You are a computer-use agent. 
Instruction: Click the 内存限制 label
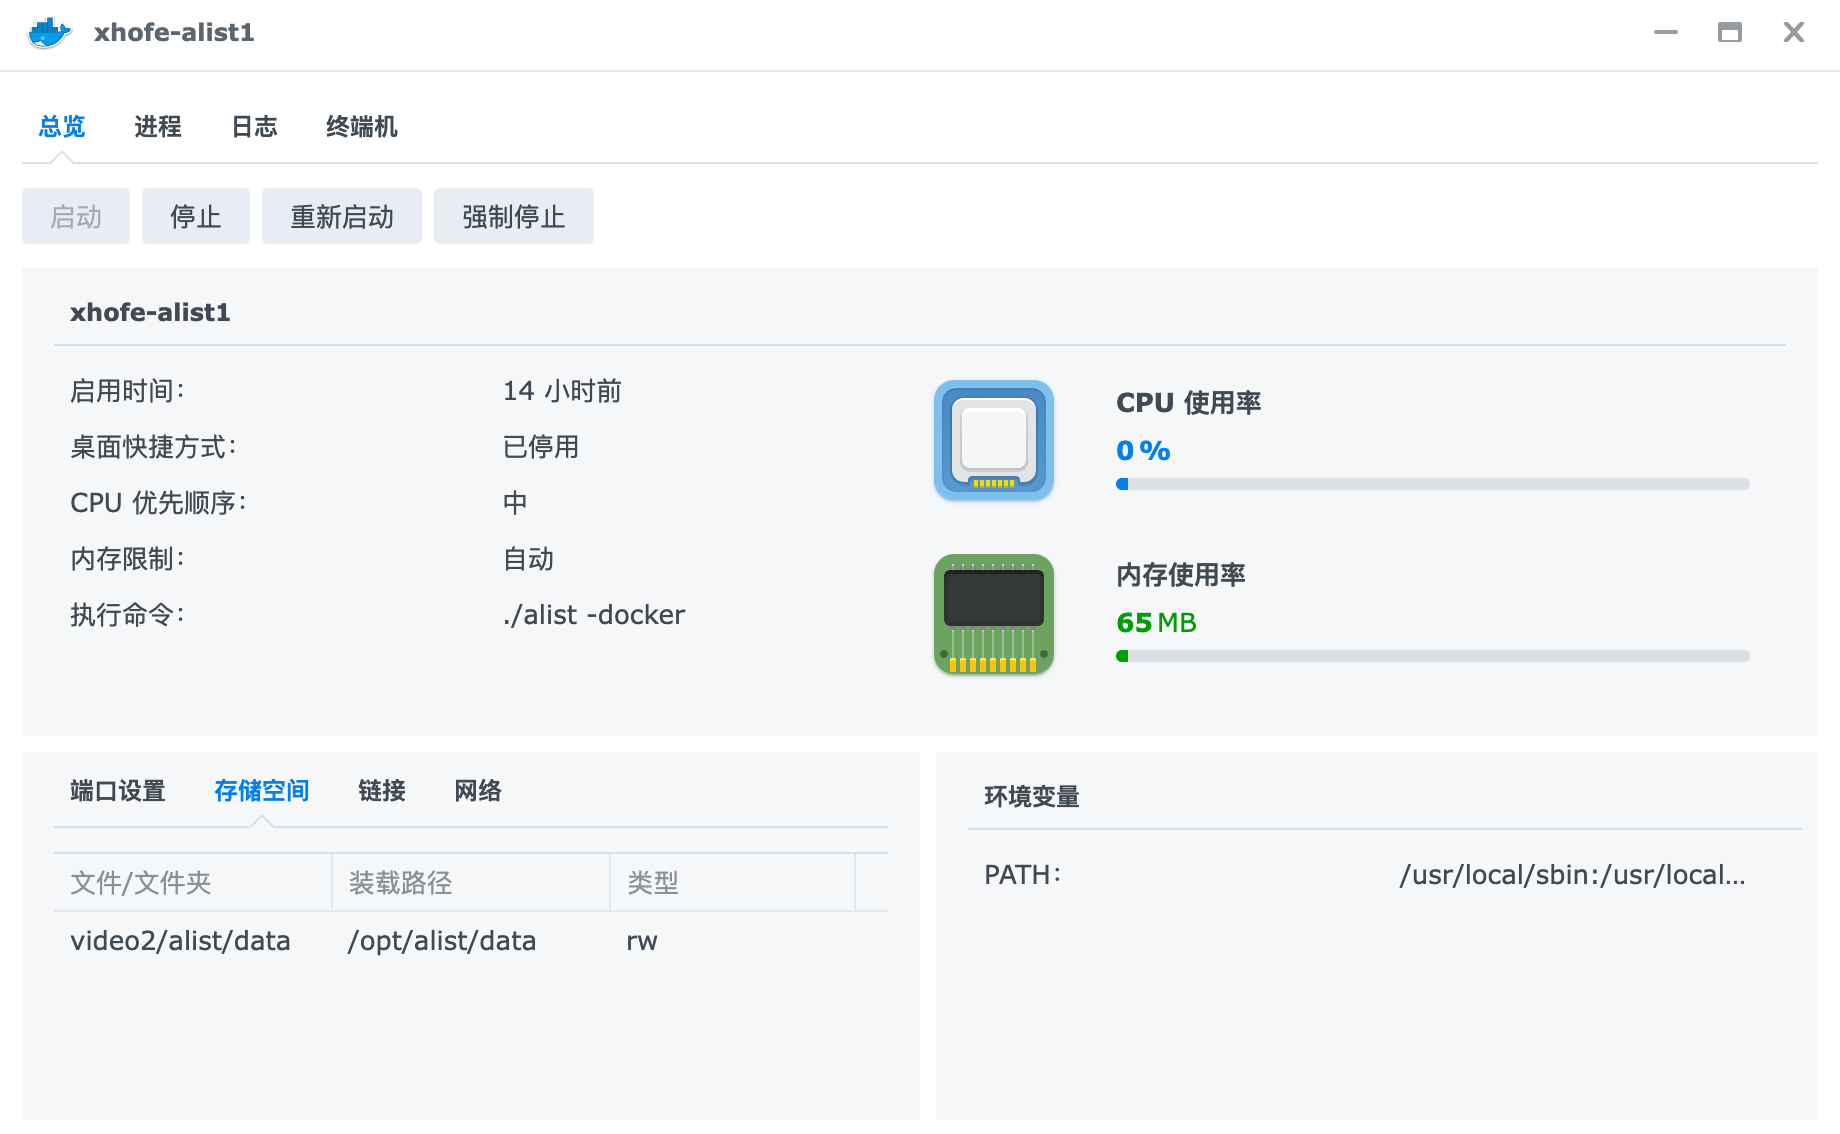(x=127, y=559)
